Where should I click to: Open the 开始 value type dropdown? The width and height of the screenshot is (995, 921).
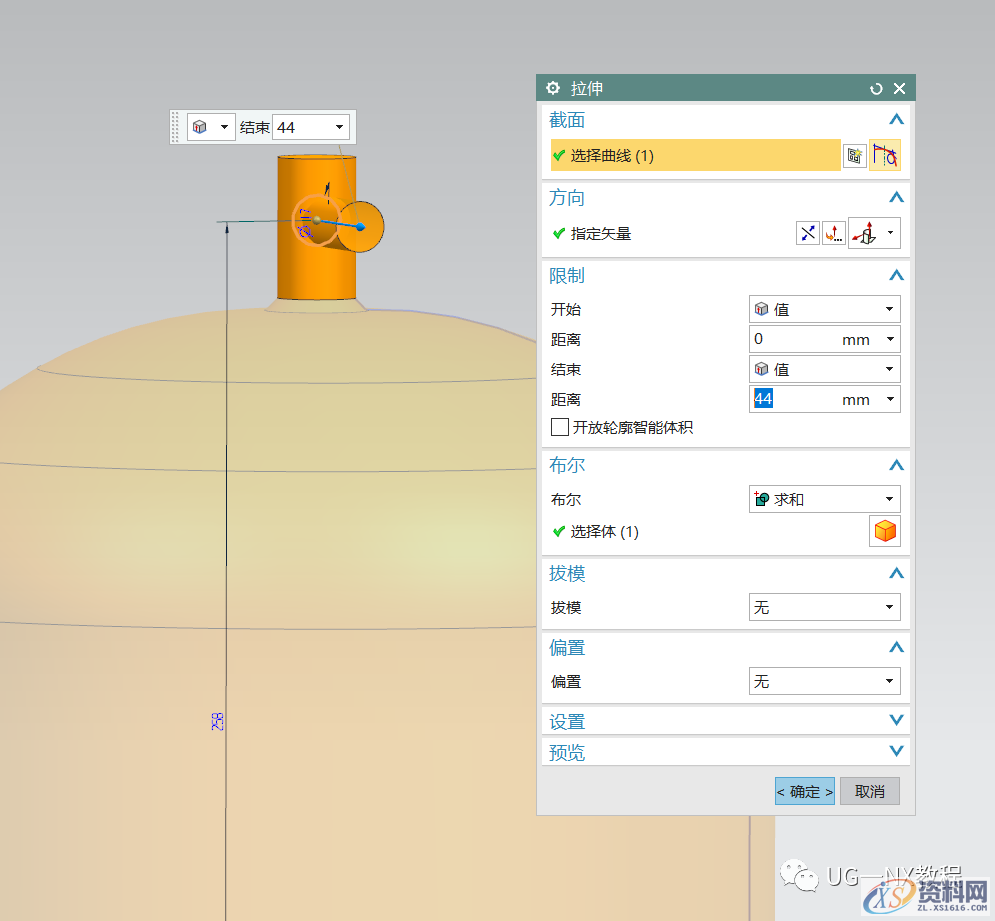824,309
